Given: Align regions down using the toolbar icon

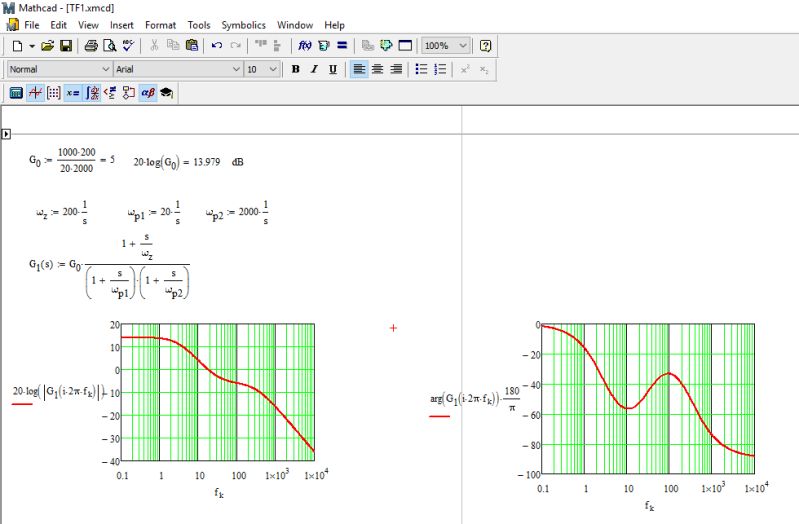Looking at the screenshot, I should click(x=277, y=46).
